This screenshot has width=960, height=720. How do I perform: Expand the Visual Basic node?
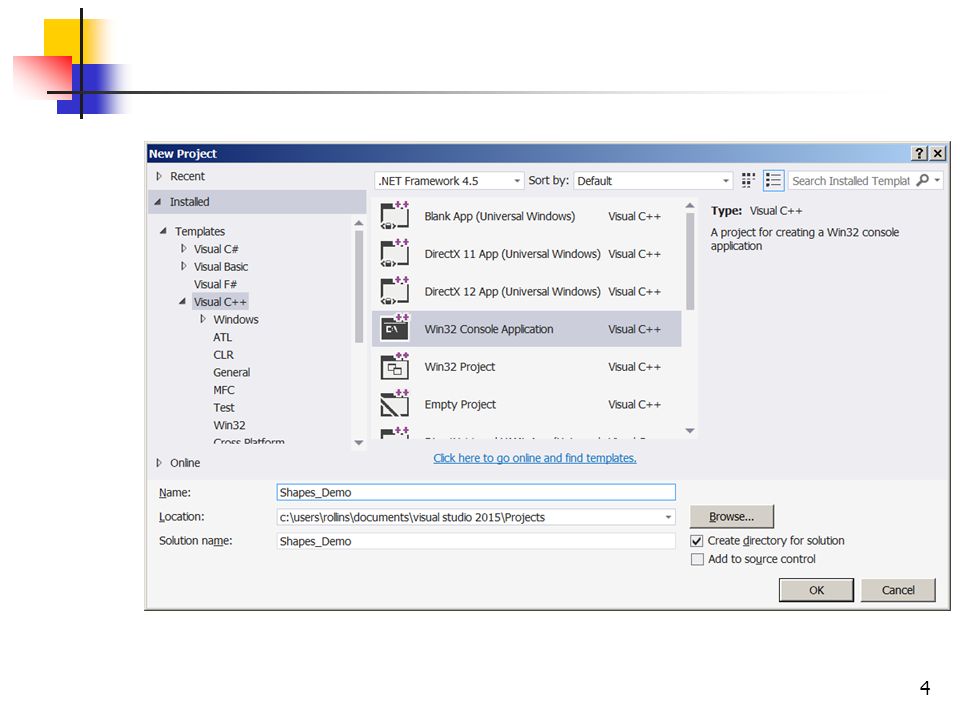(184, 266)
